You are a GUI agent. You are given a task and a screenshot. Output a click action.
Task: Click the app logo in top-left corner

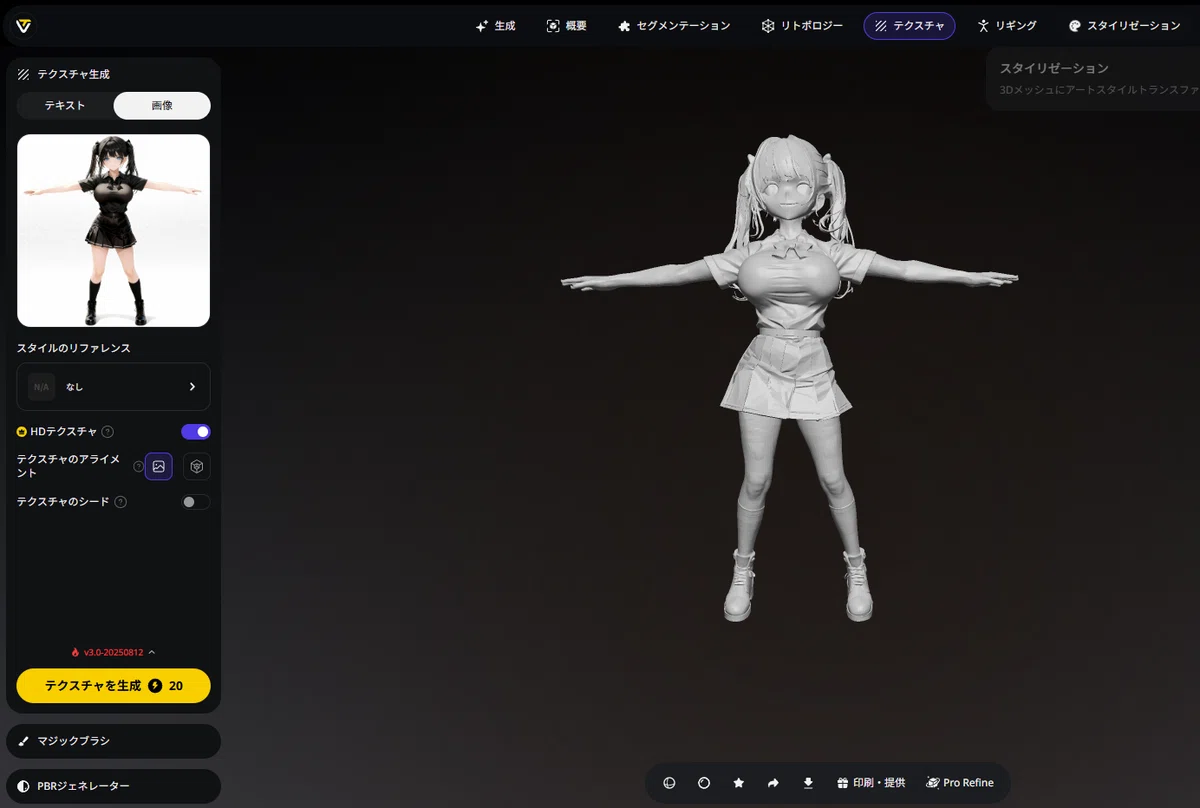(x=24, y=26)
